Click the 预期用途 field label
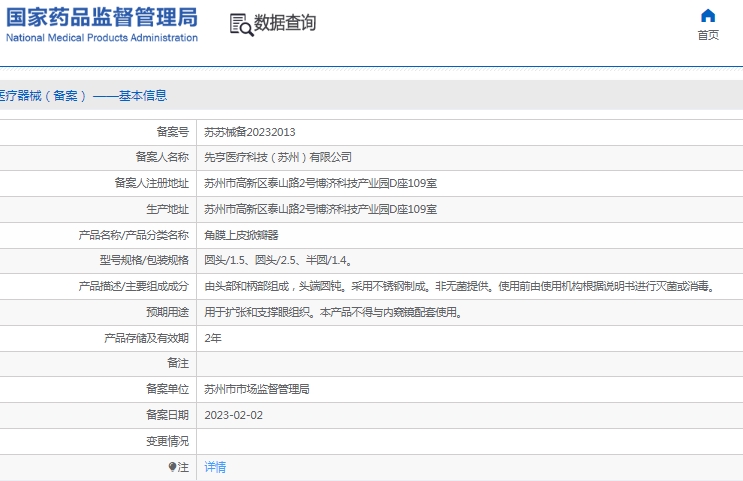Screen dimensions: 743x481 168,312
